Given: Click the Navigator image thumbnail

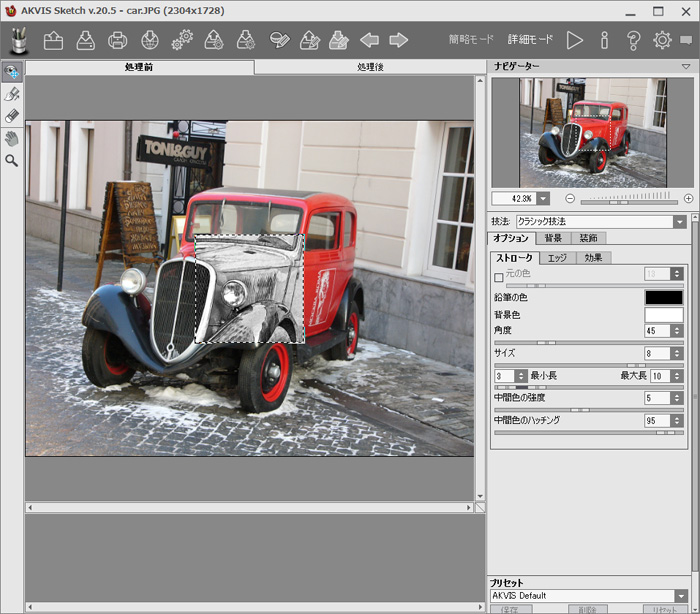Looking at the screenshot, I should (593, 133).
